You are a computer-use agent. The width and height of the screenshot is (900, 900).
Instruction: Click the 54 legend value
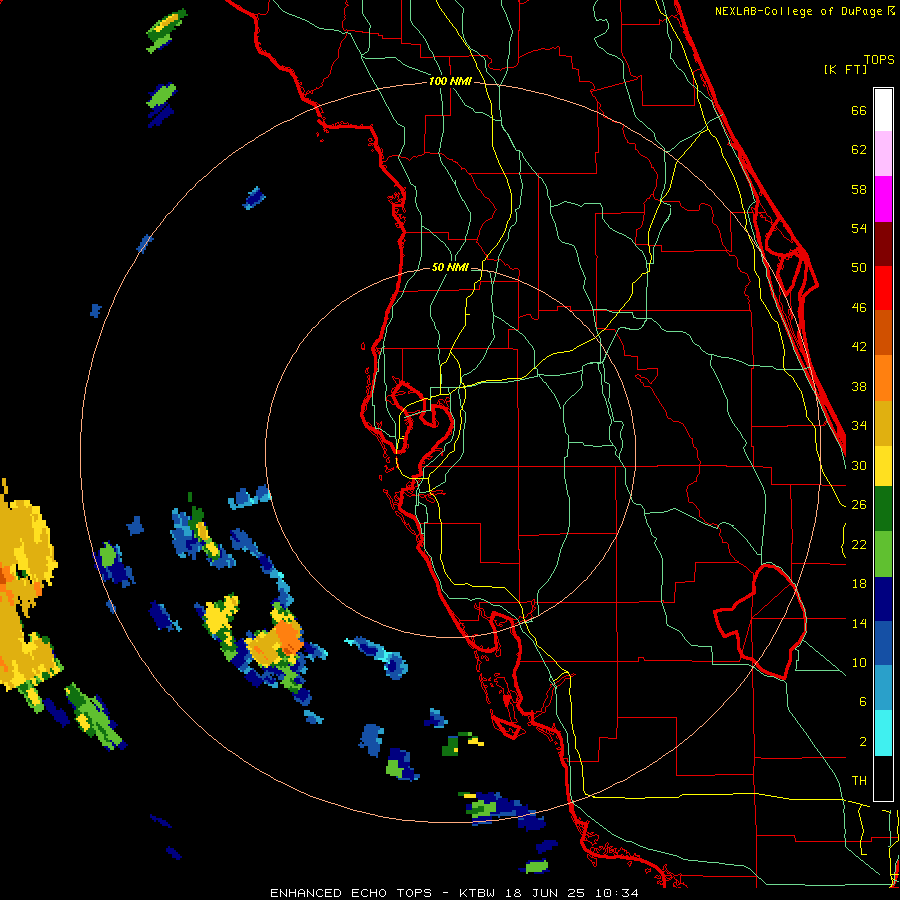[x=859, y=228]
